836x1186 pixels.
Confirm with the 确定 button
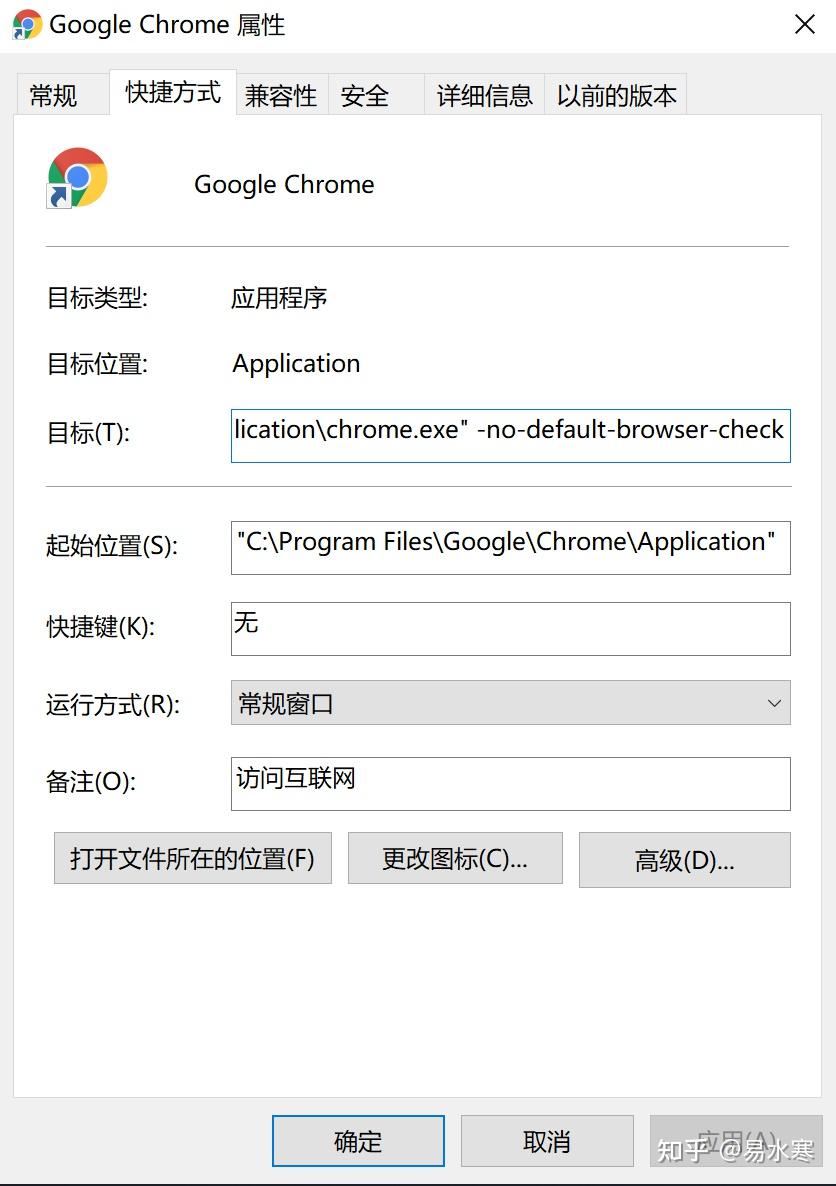point(358,1141)
